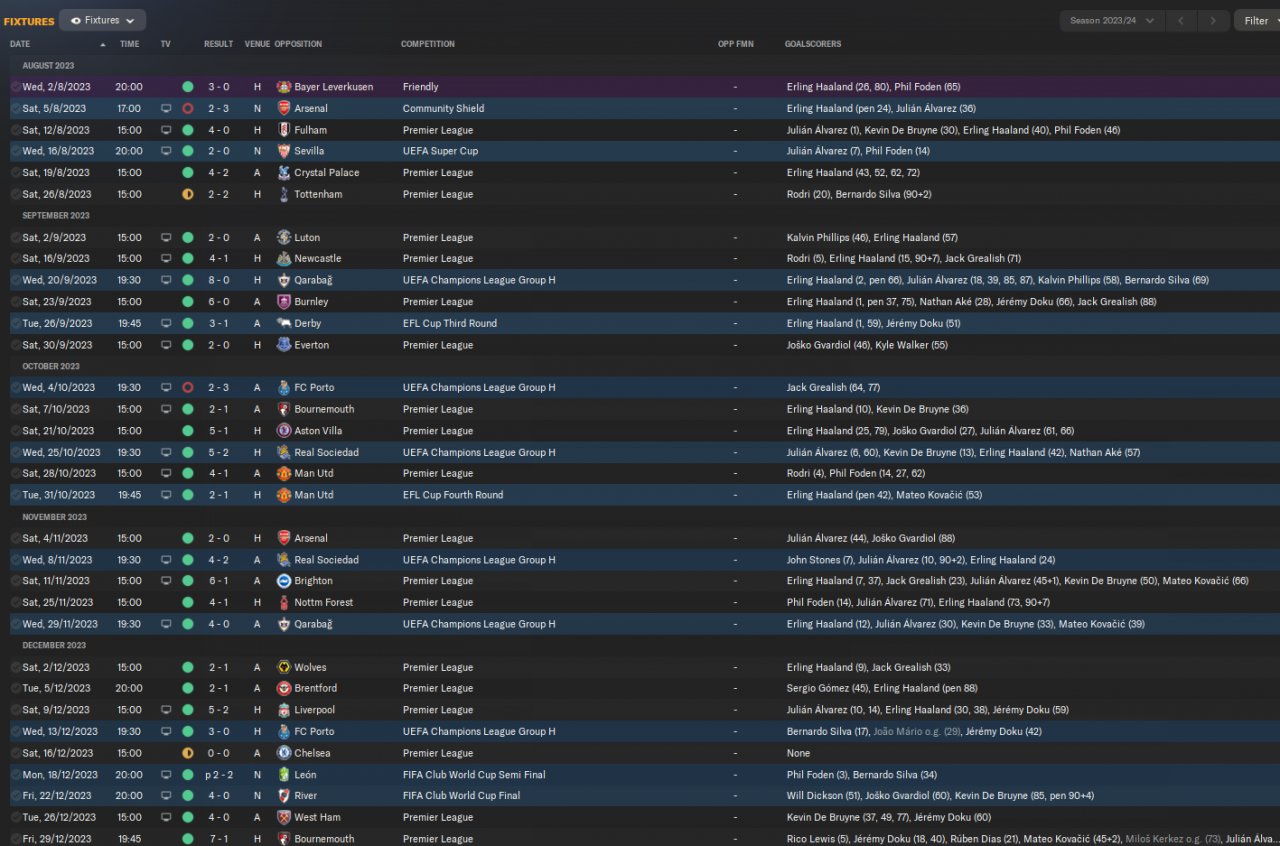Sort by the Competition column header
Viewport: 1280px width, 846px height.
click(x=428, y=44)
